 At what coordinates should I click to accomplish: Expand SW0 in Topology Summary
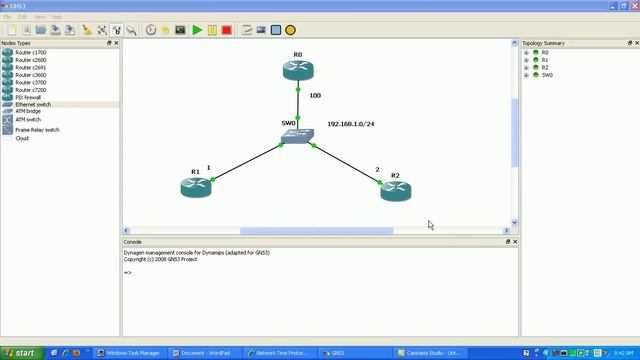point(526,75)
